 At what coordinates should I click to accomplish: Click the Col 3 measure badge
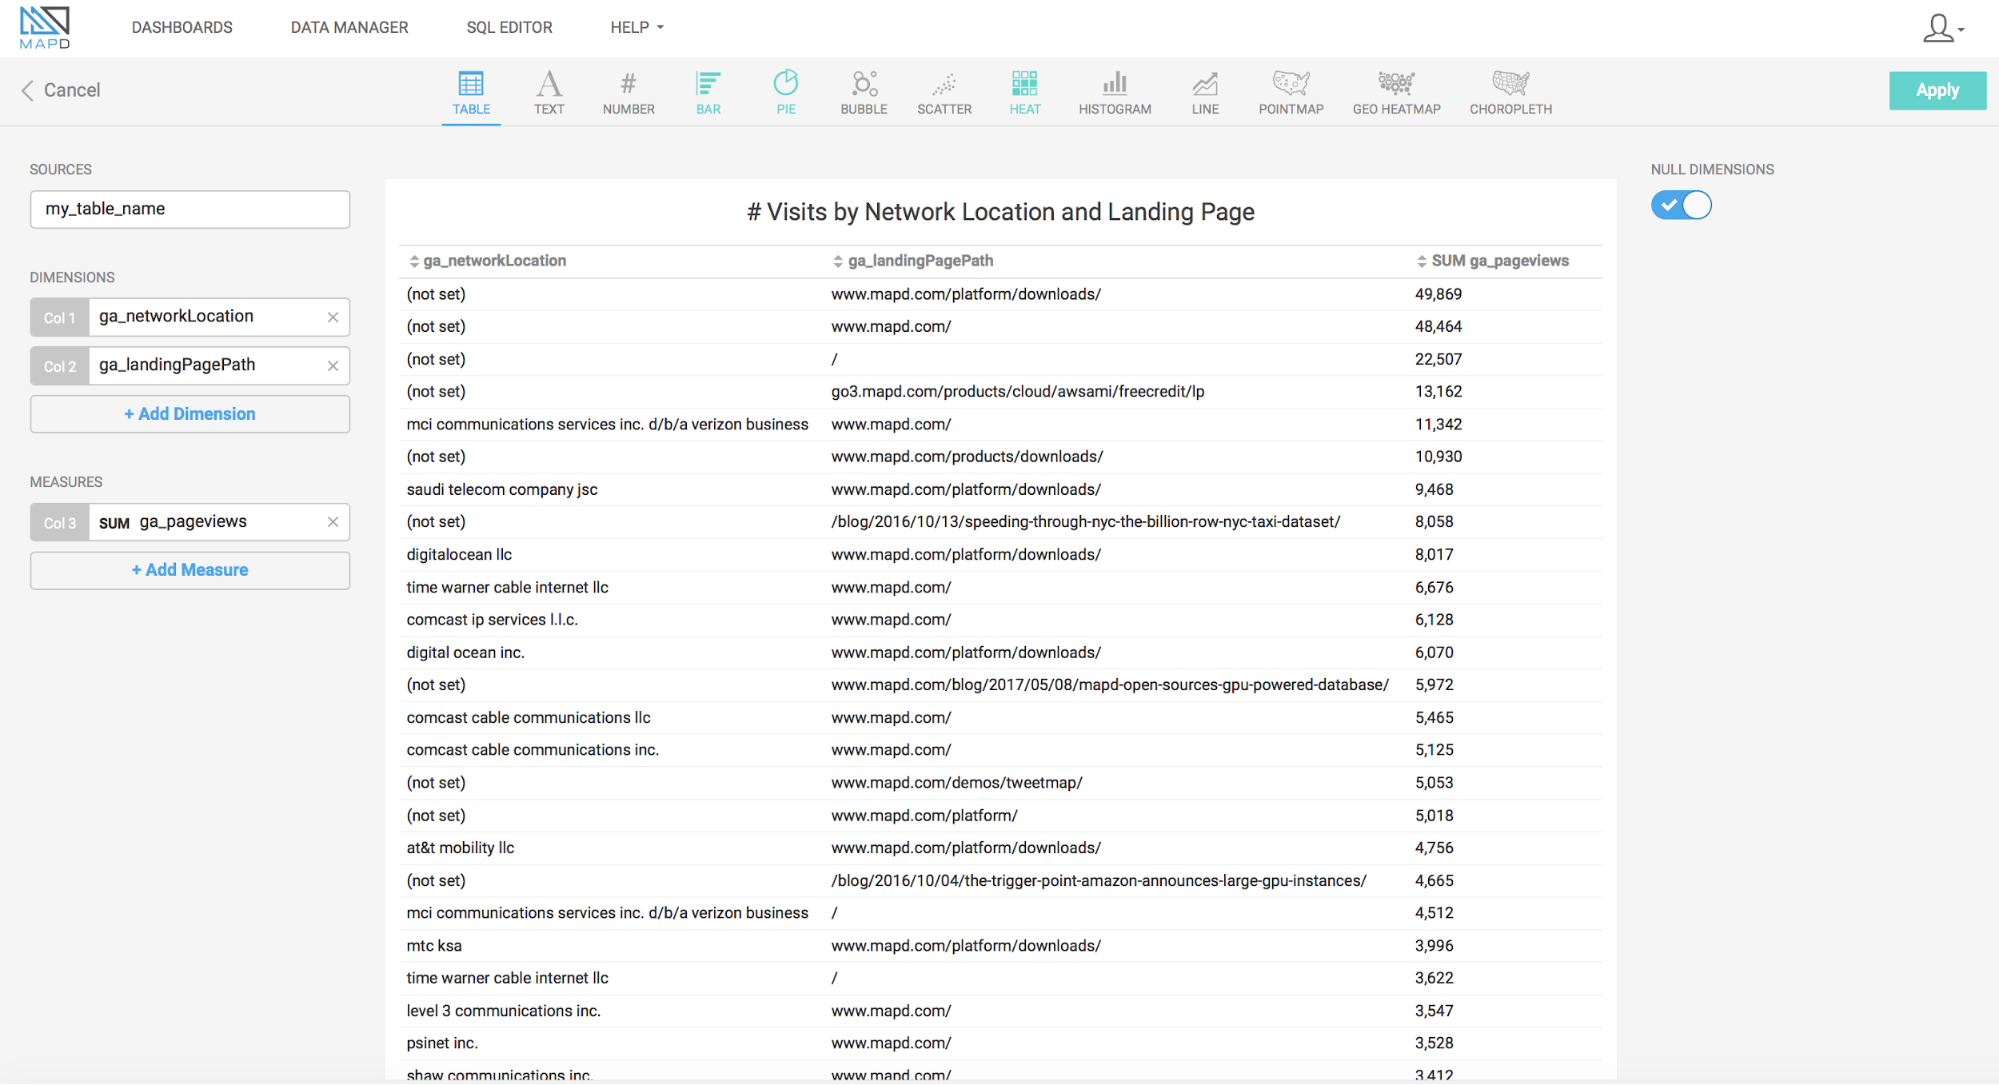(x=60, y=522)
